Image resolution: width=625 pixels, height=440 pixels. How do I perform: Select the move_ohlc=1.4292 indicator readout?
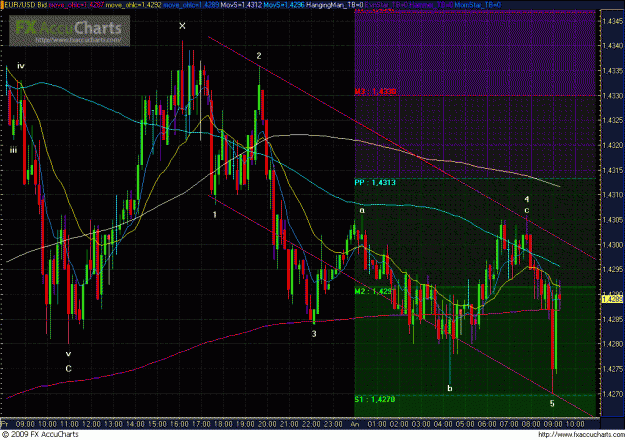point(134,5)
